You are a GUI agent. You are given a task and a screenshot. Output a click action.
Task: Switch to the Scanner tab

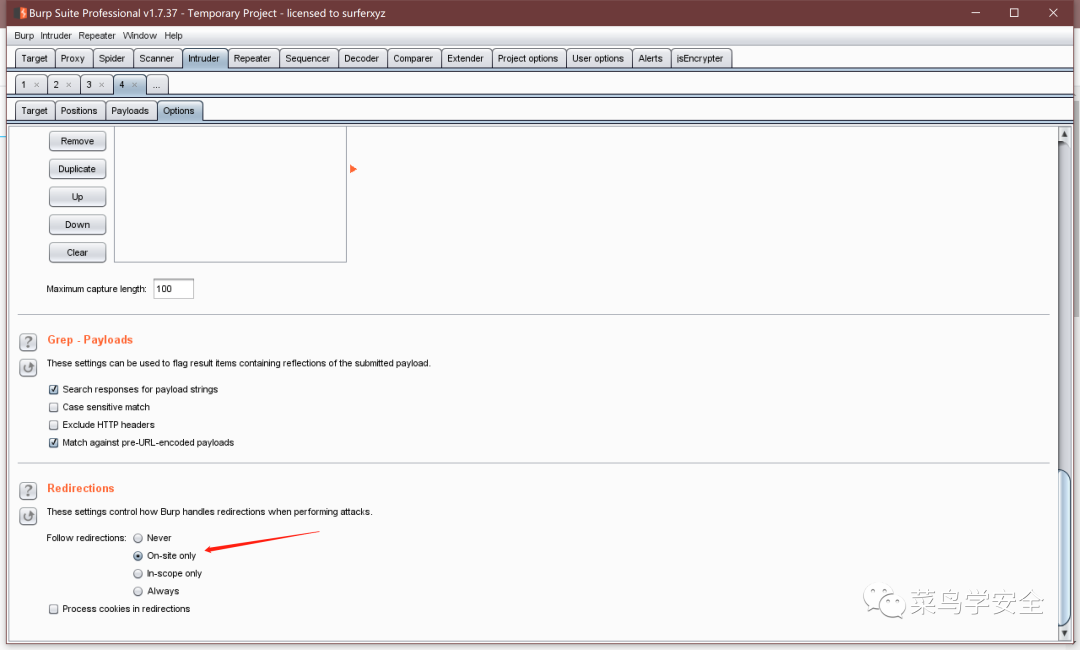pyautogui.click(x=156, y=59)
